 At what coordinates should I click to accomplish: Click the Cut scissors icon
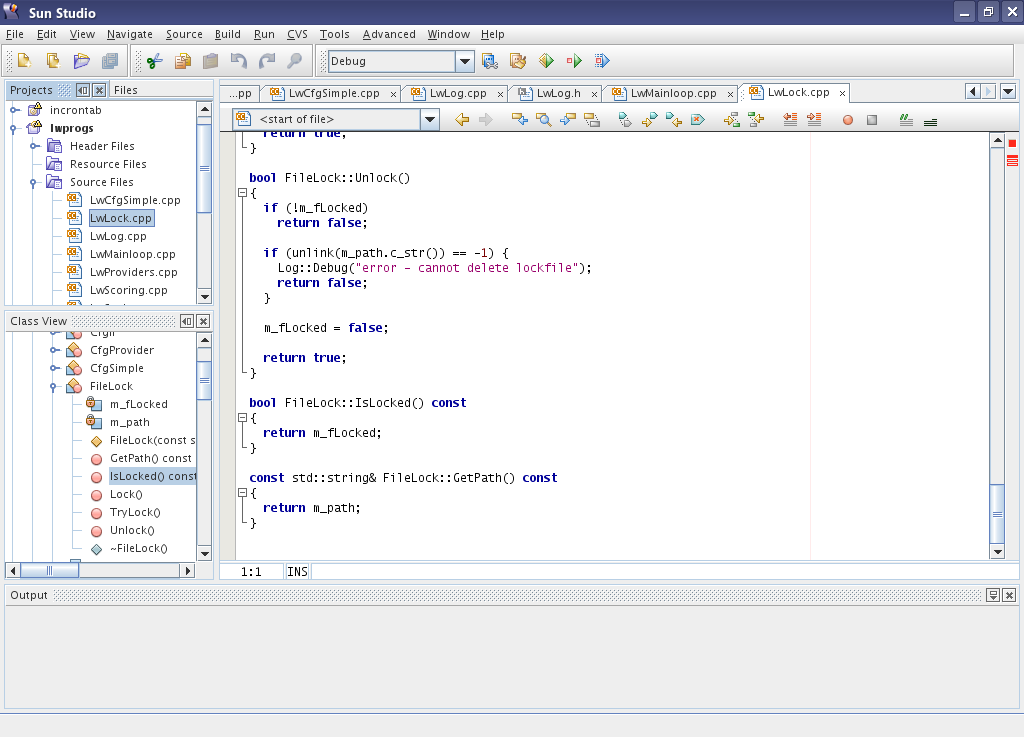tap(154, 61)
